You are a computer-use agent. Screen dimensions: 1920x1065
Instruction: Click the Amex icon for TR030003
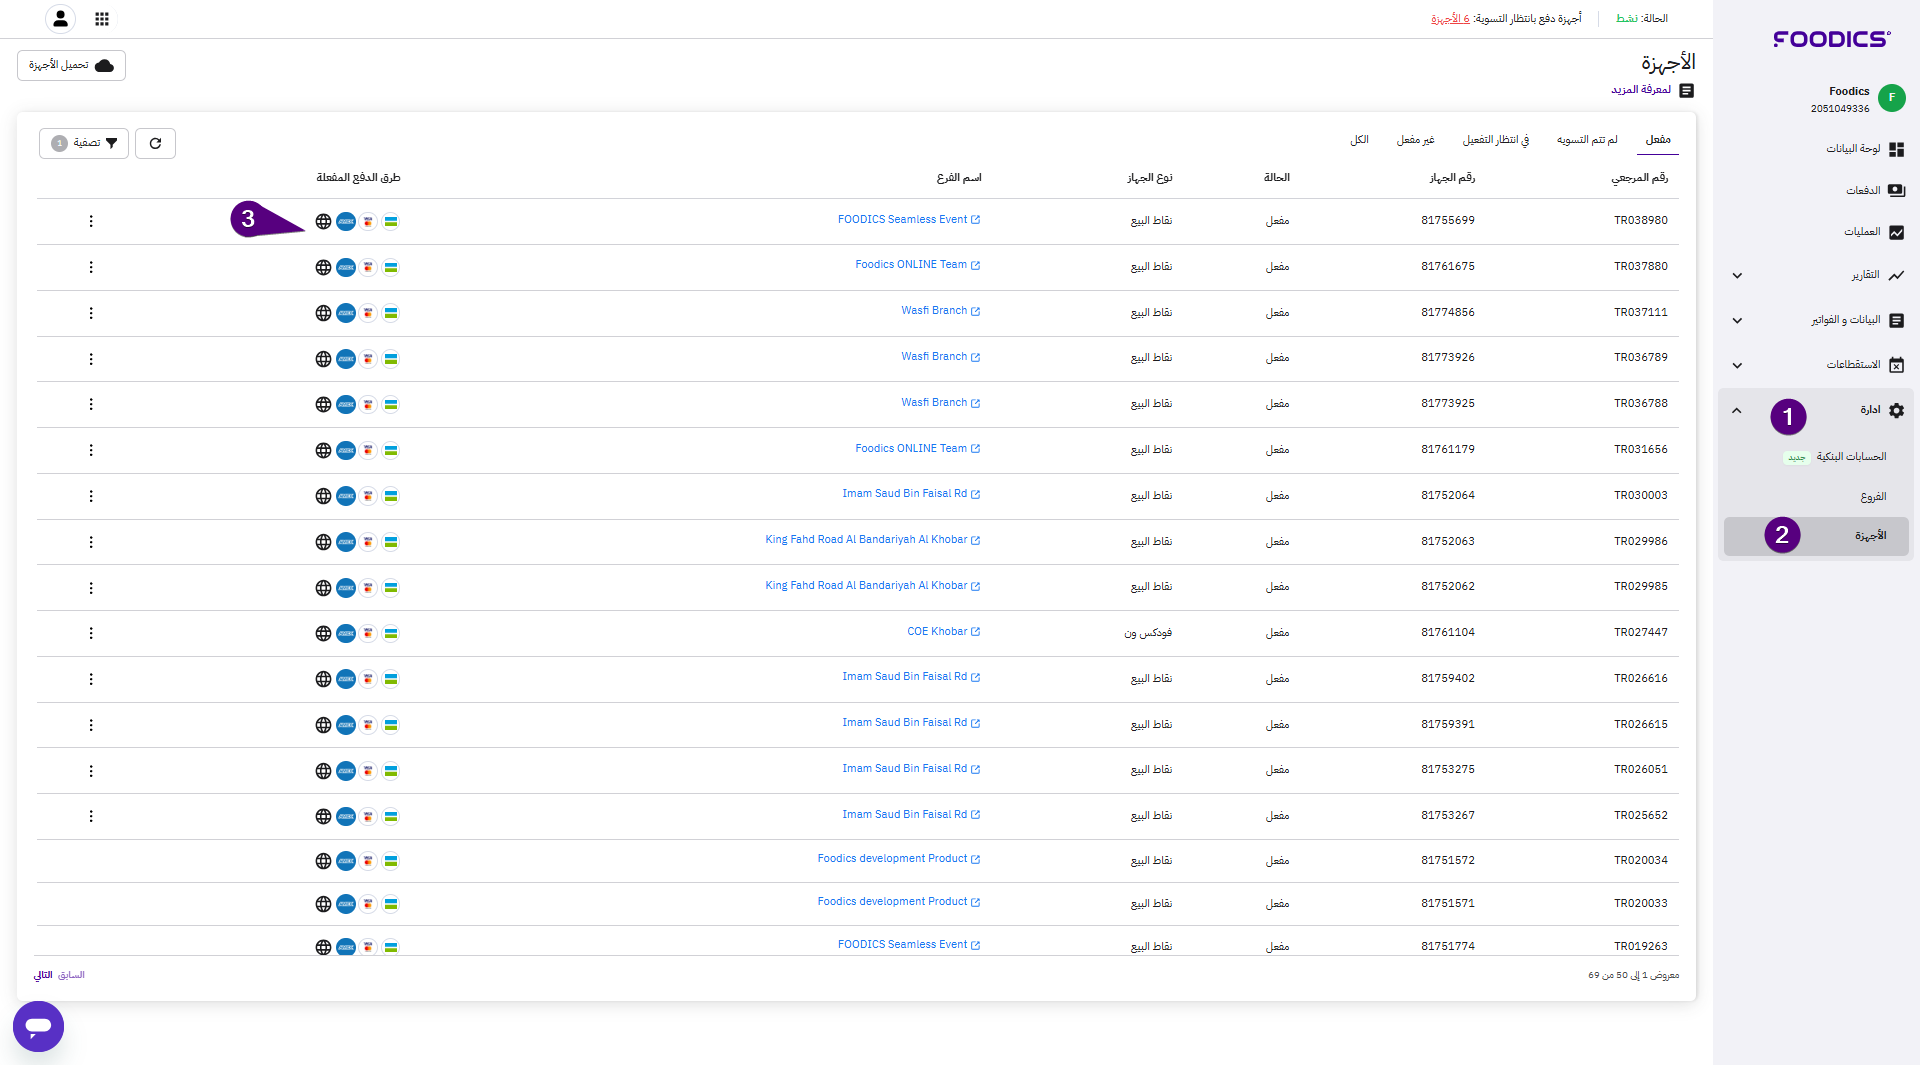[x=346, y=496]
